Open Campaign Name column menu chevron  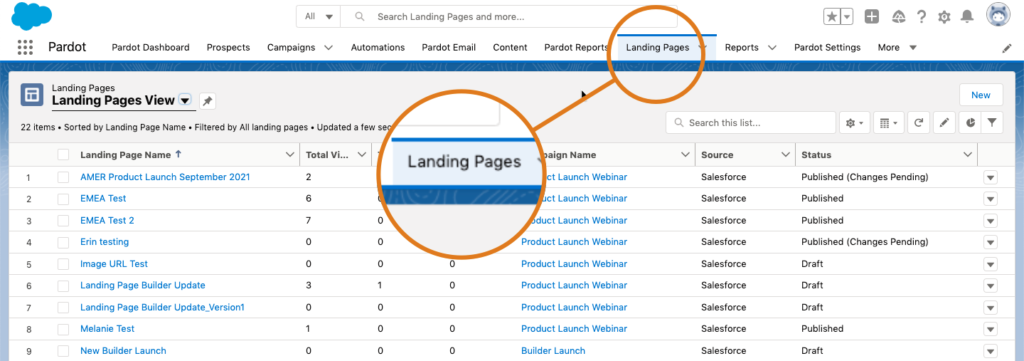[x=685, y=155]
